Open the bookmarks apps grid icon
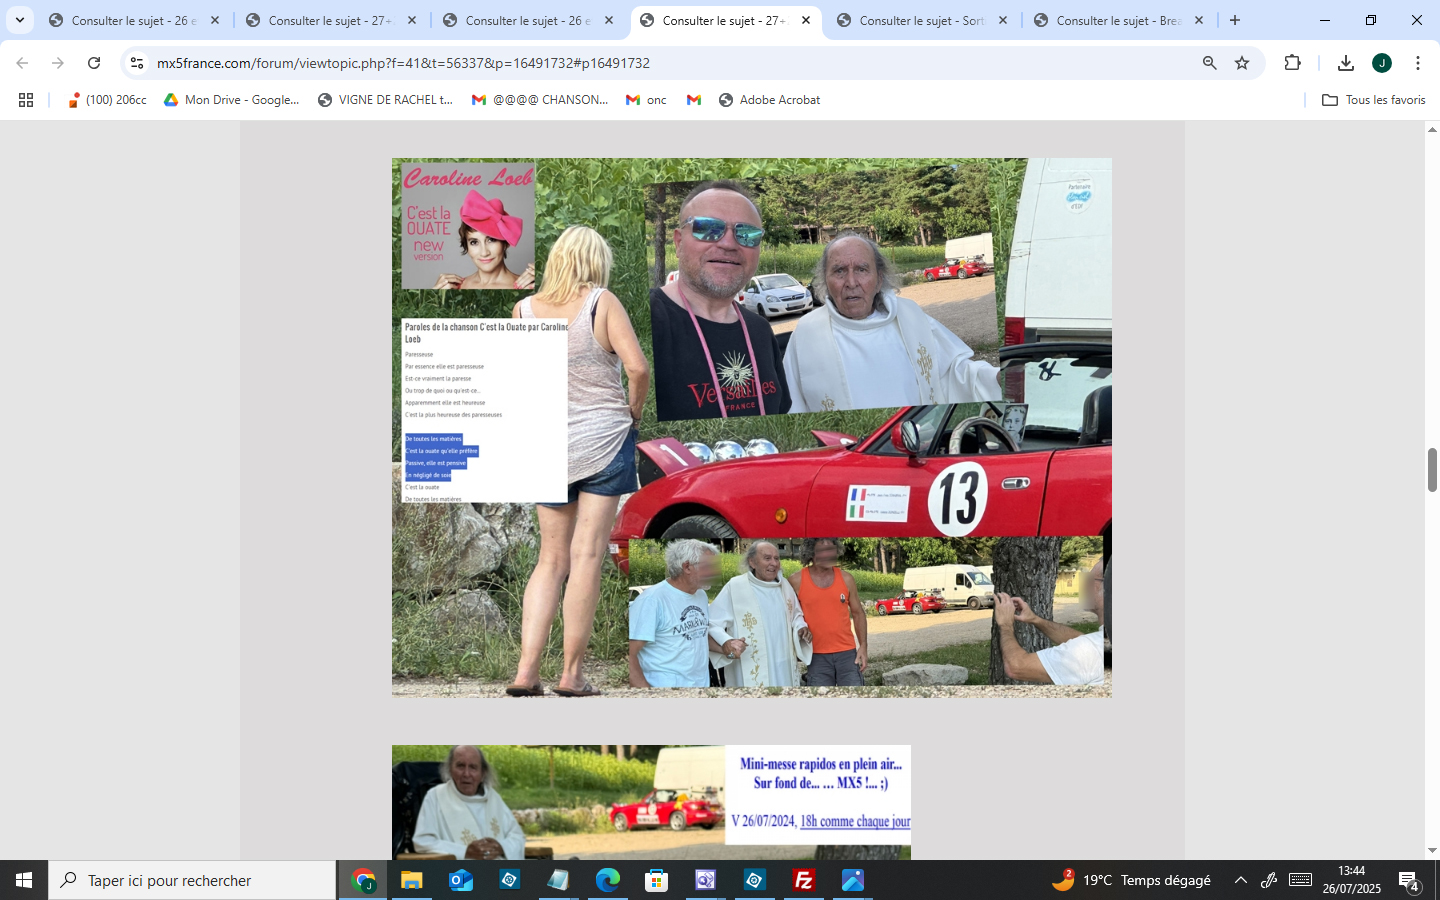Viewport: 1440px width, 900px height. (x=26, y=100)
